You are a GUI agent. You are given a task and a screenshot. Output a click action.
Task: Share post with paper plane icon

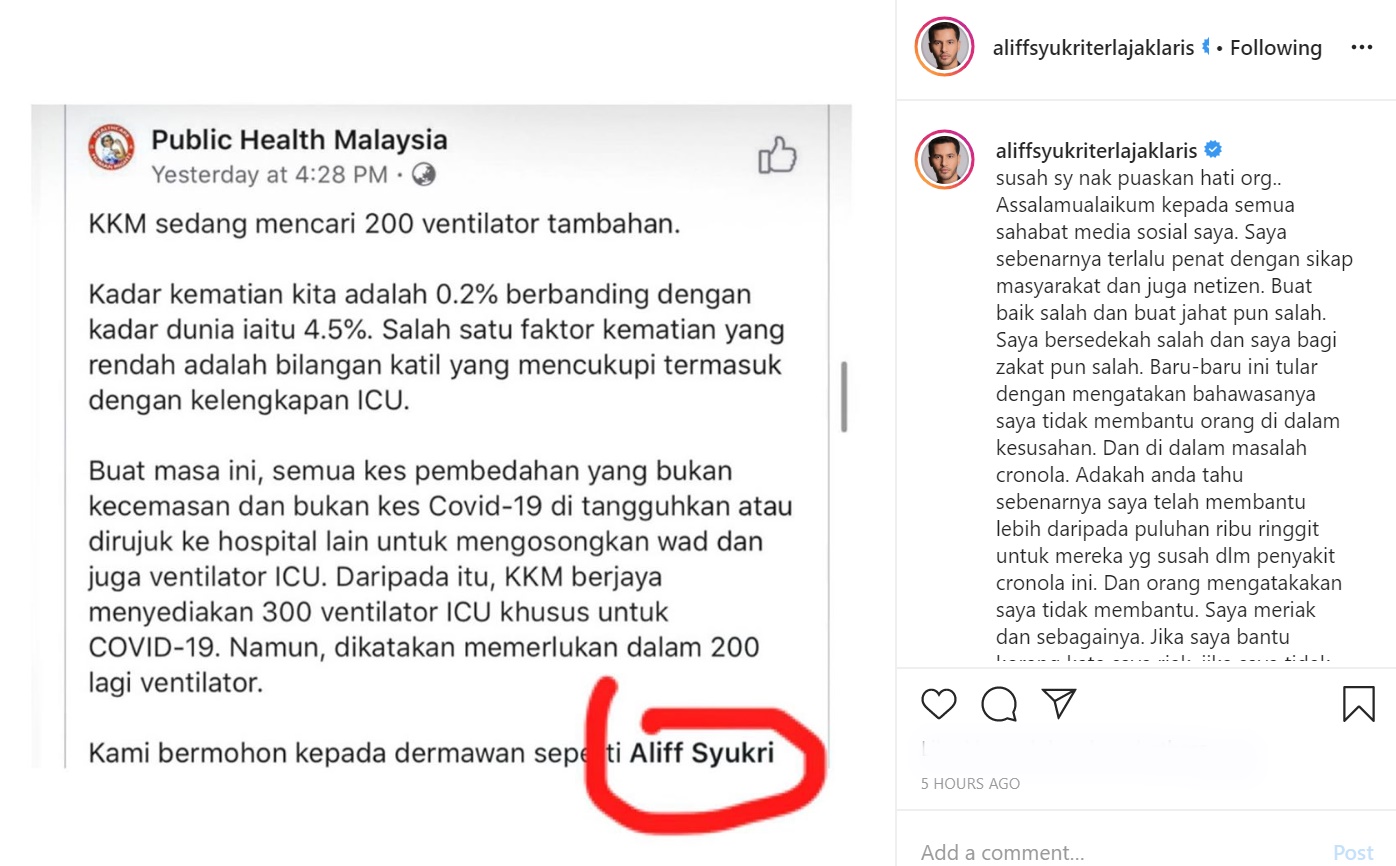click(1059, 703)
